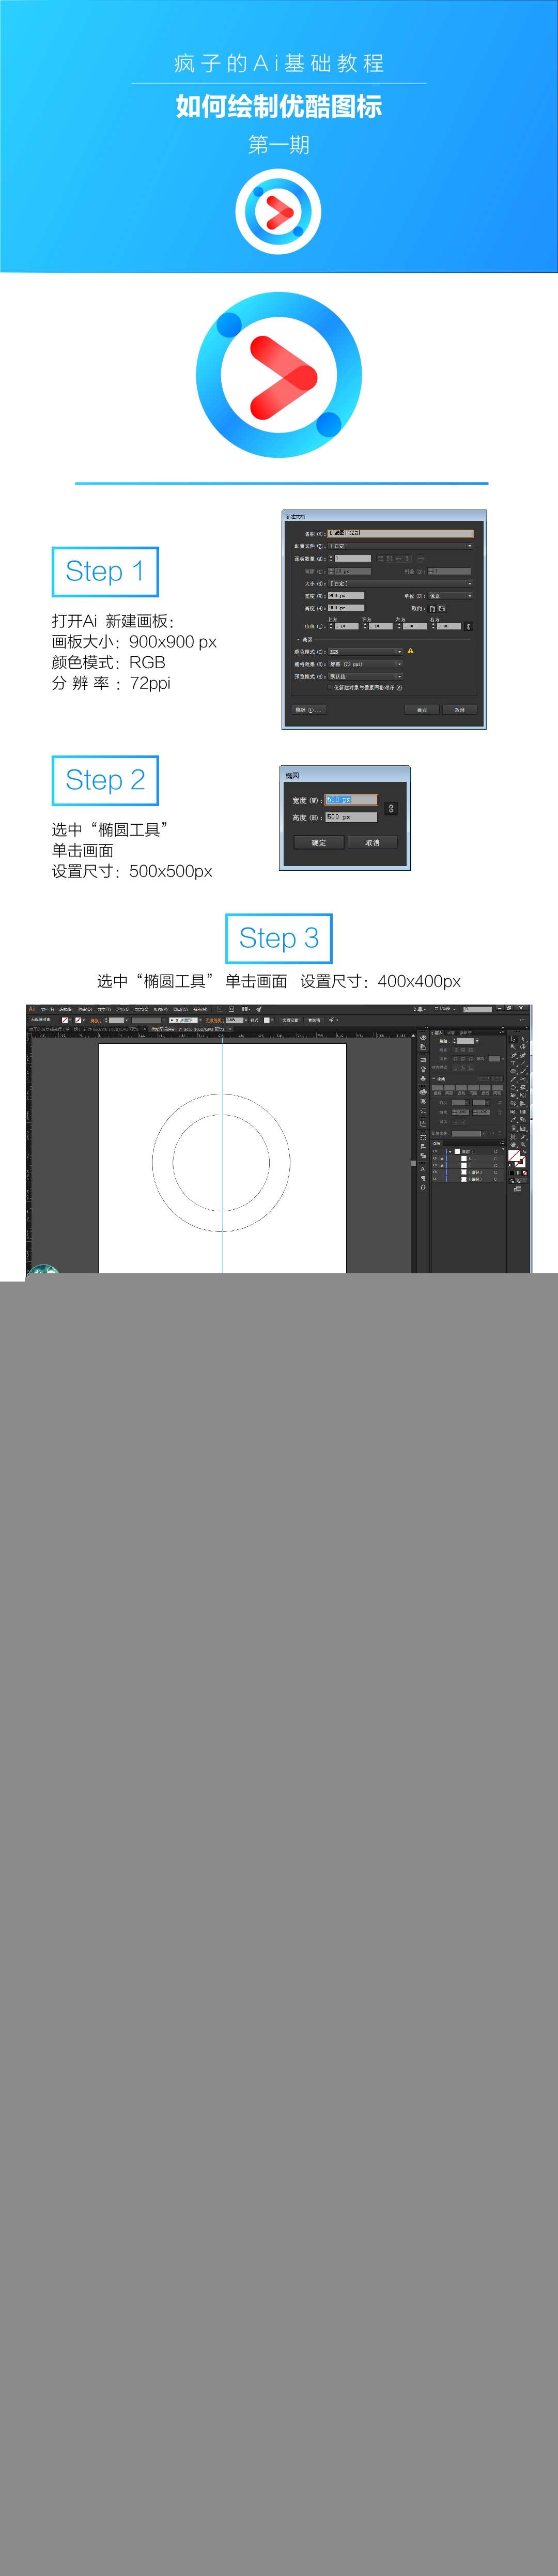
Task: Click the fill/stroke color swatch in toolbar
Action: point(515,1157)
